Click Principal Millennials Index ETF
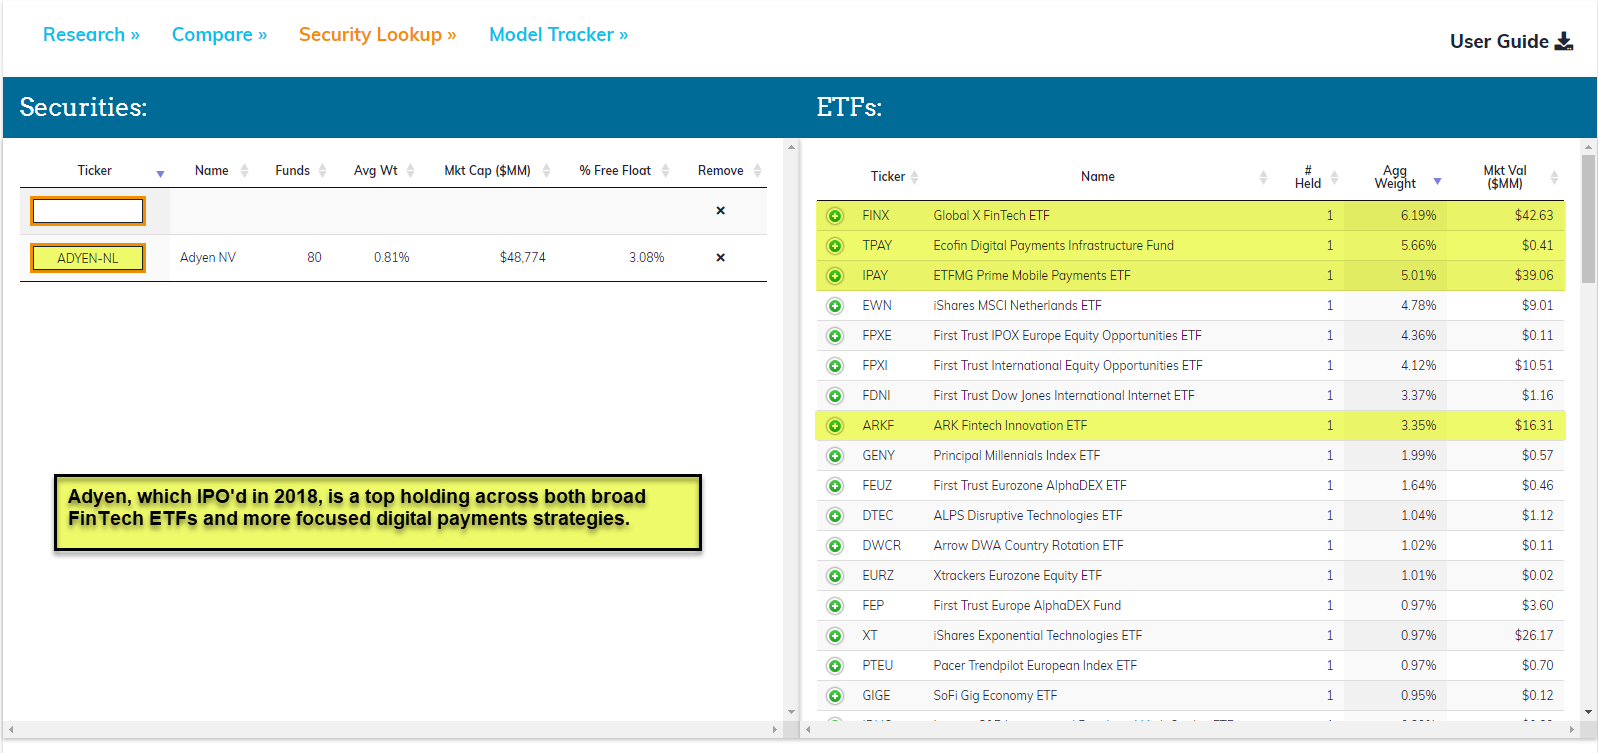1598x753 pixels. (1016, 456)
